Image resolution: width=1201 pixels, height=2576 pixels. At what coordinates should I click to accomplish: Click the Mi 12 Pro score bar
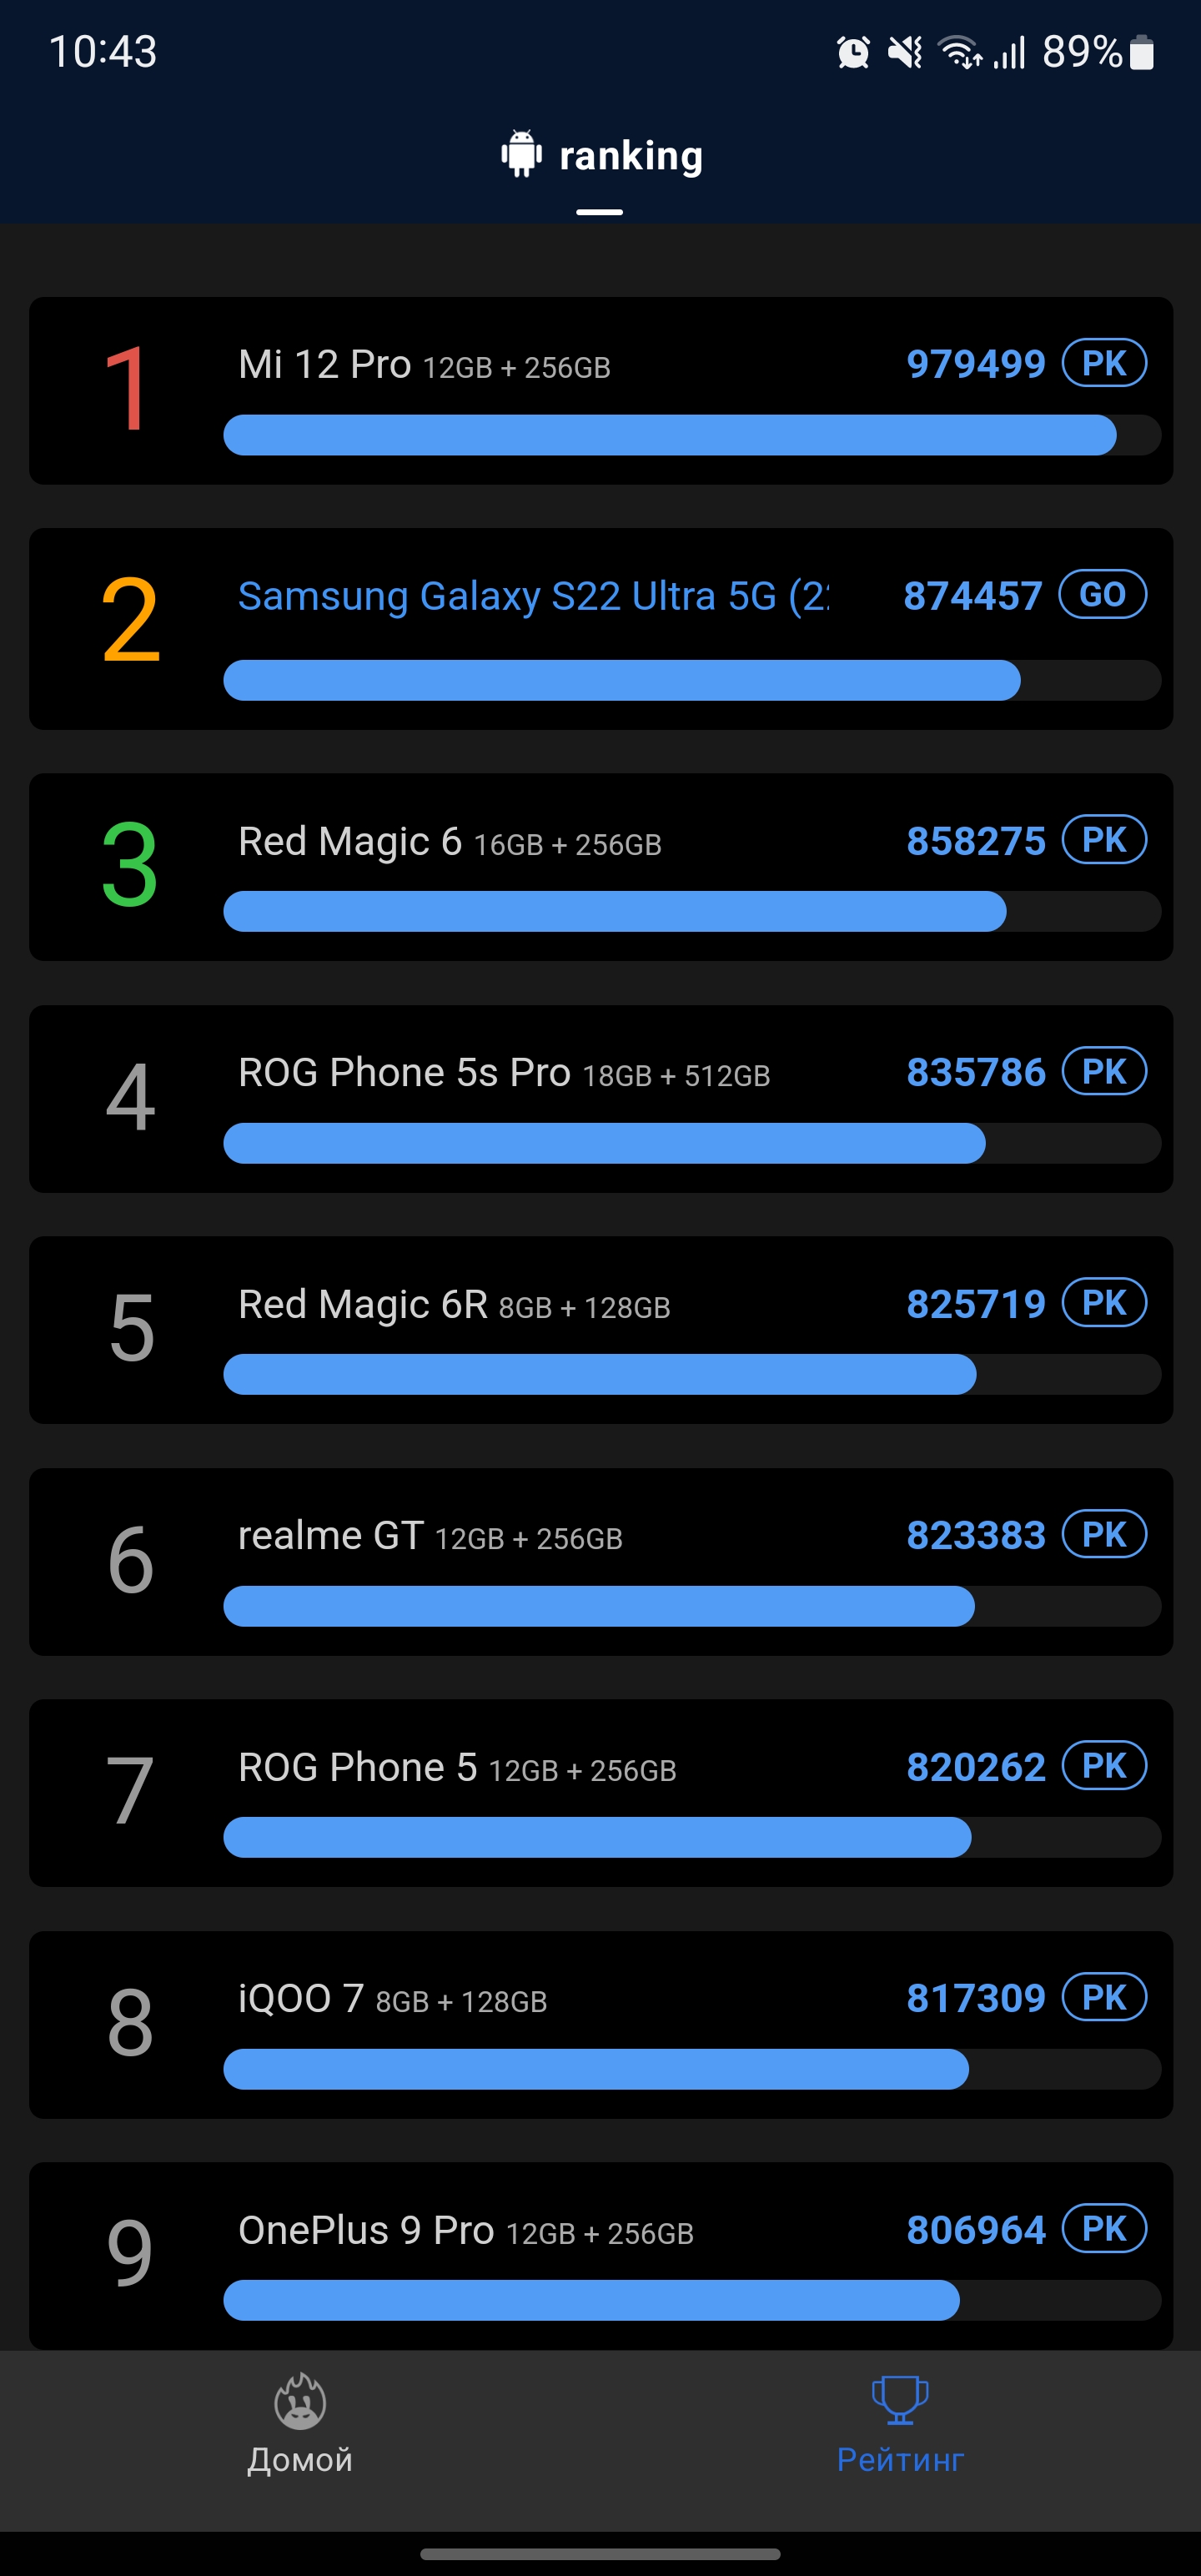(670, 436)
